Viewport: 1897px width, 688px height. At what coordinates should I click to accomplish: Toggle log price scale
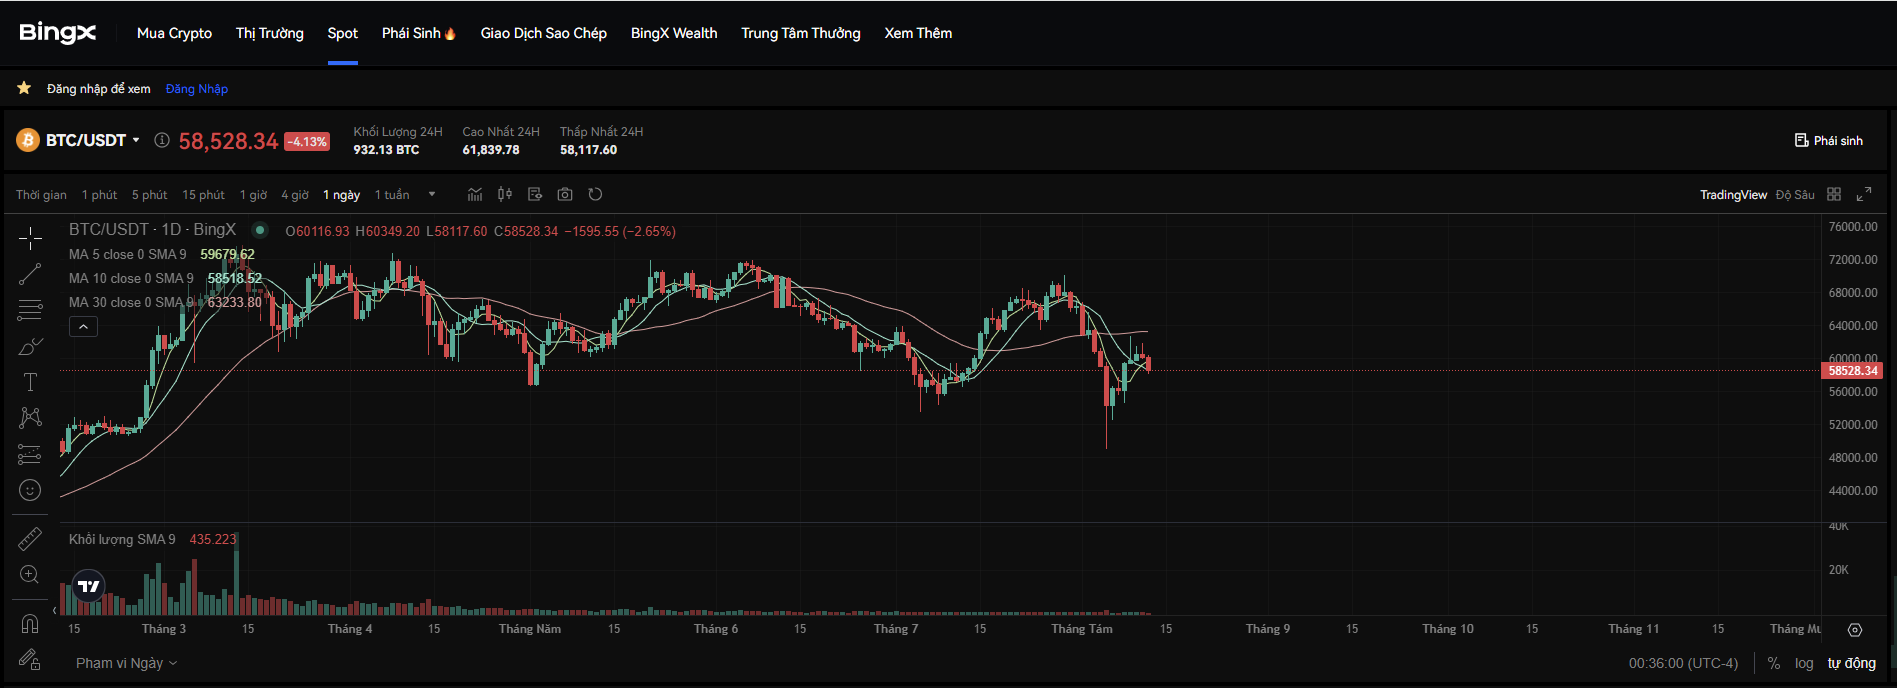[x=1804, y=663]
